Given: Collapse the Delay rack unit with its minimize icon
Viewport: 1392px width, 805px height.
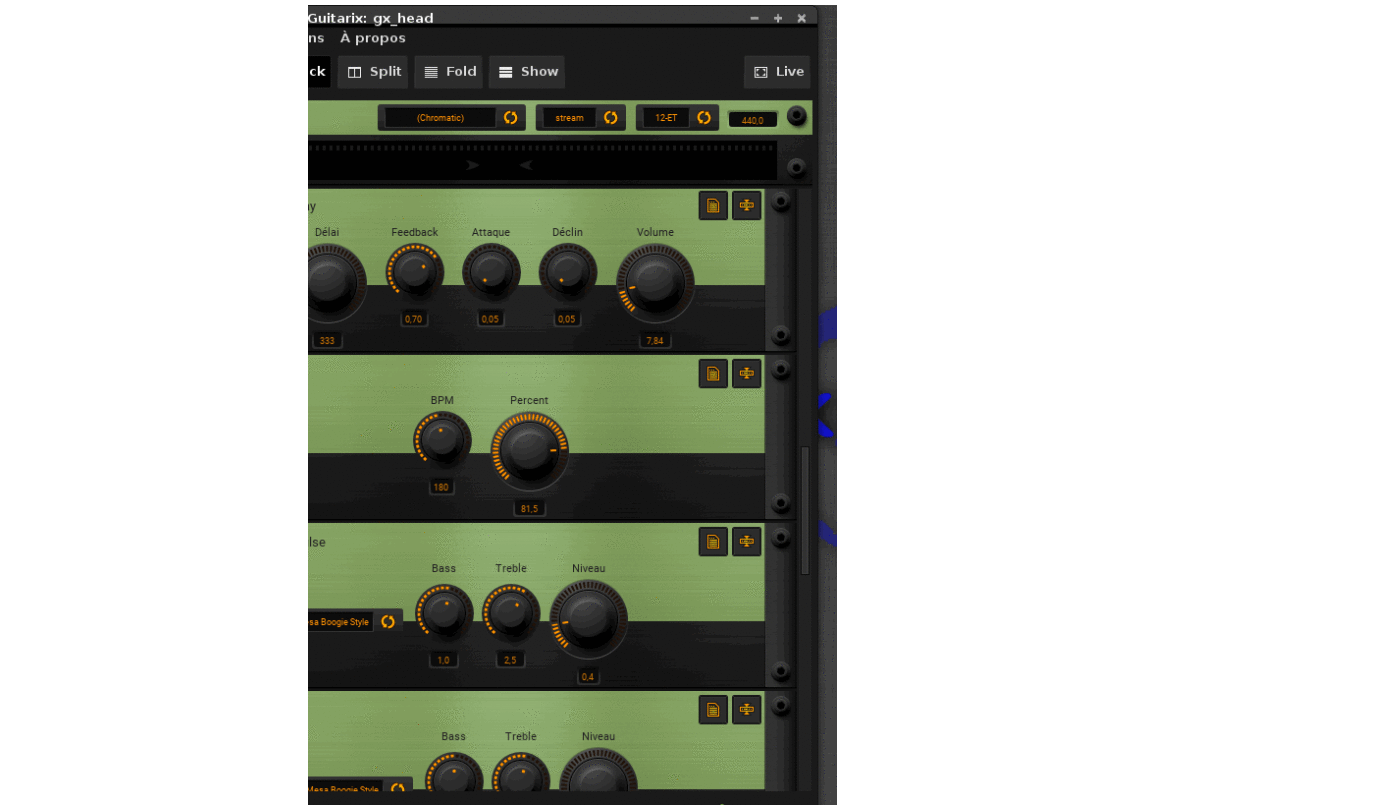Looking at the screenshot, I should coord(746,206).
